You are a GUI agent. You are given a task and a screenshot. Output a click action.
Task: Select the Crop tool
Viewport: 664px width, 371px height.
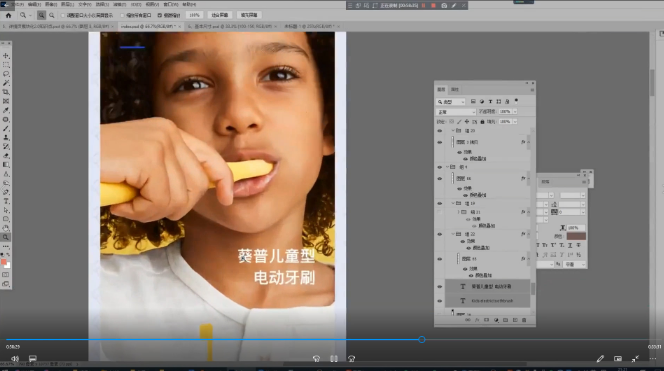tap(6, 92)
